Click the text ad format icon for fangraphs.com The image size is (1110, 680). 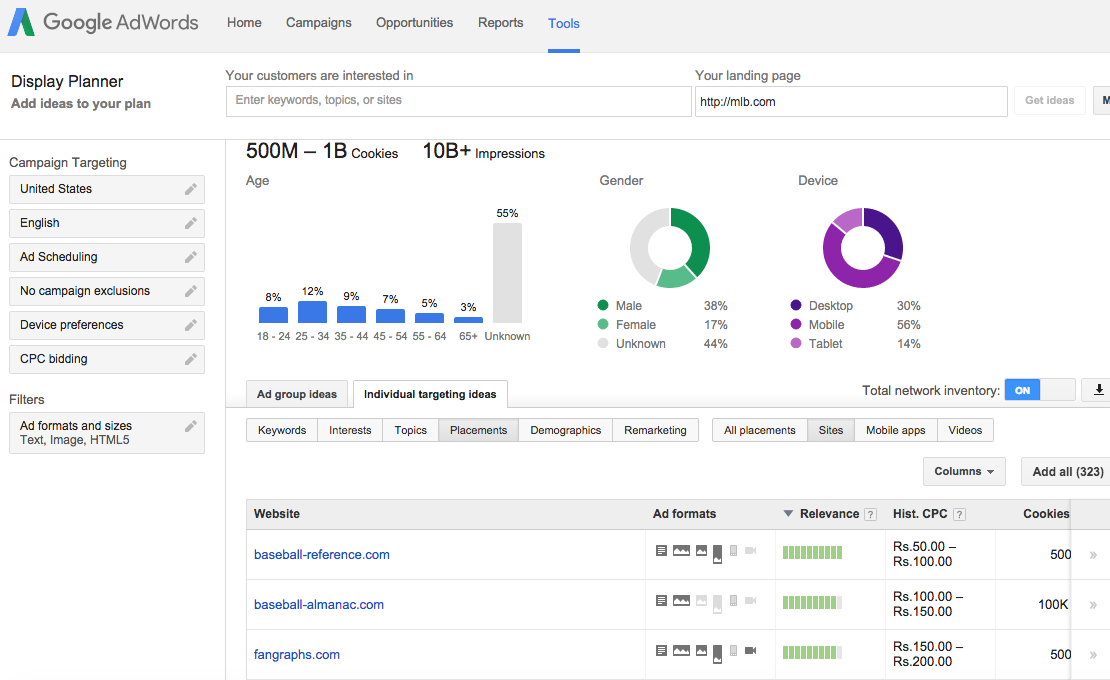tap(661, 650)
